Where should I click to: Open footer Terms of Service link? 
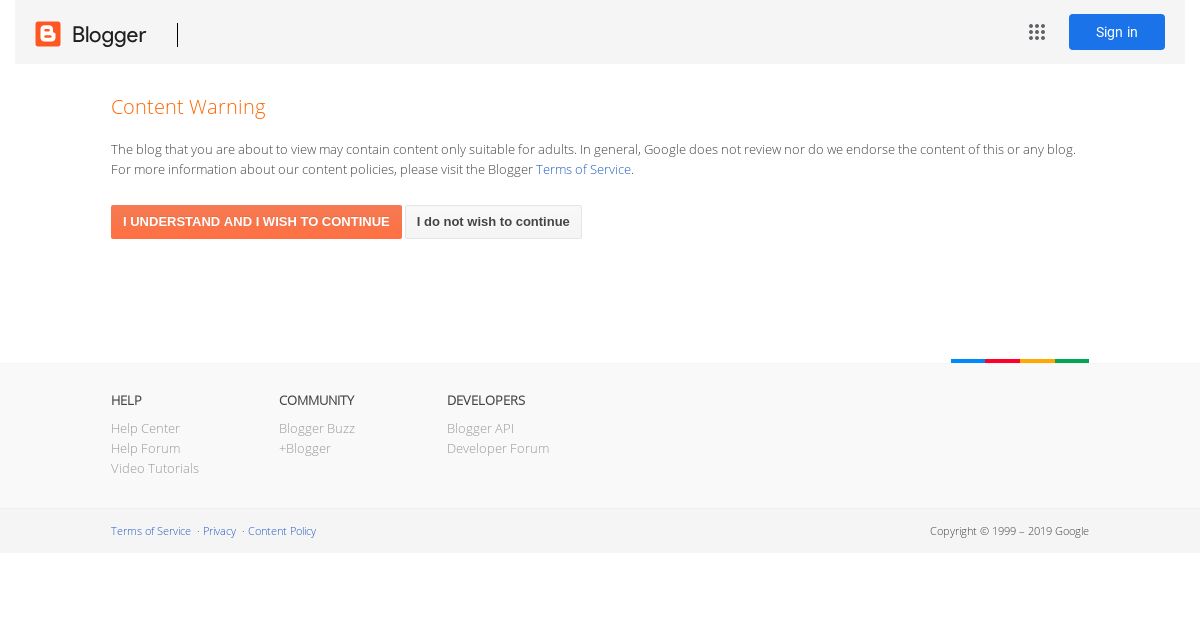pos(151,531)
